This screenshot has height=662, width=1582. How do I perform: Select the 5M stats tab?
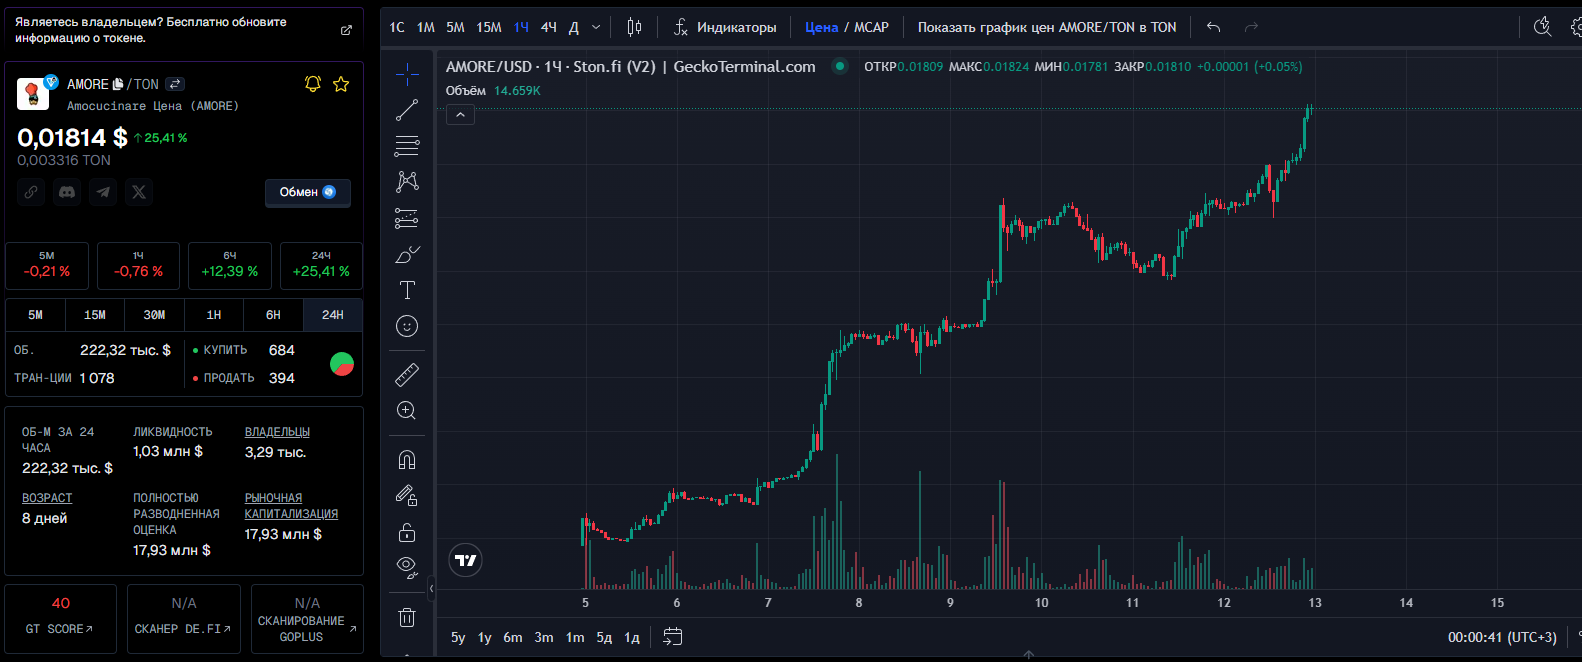(x=35, y=315)
